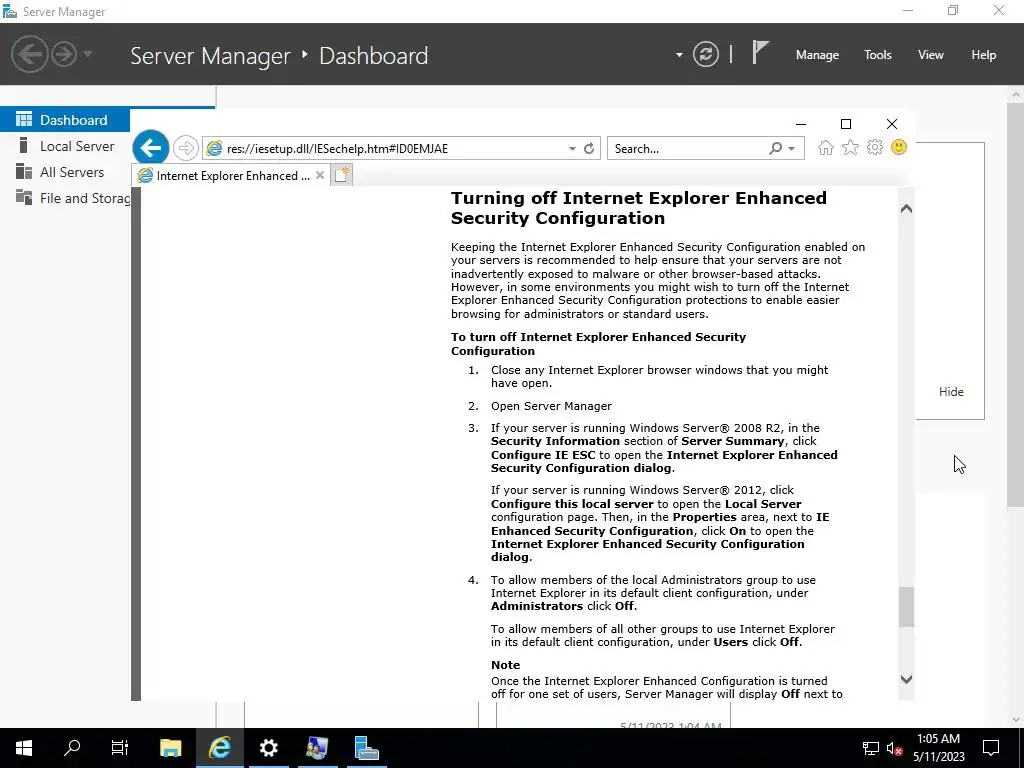This screenshot has width=1024, height=768.
Task: Select Local Server in the sidebar
Action: coord(65,146)
